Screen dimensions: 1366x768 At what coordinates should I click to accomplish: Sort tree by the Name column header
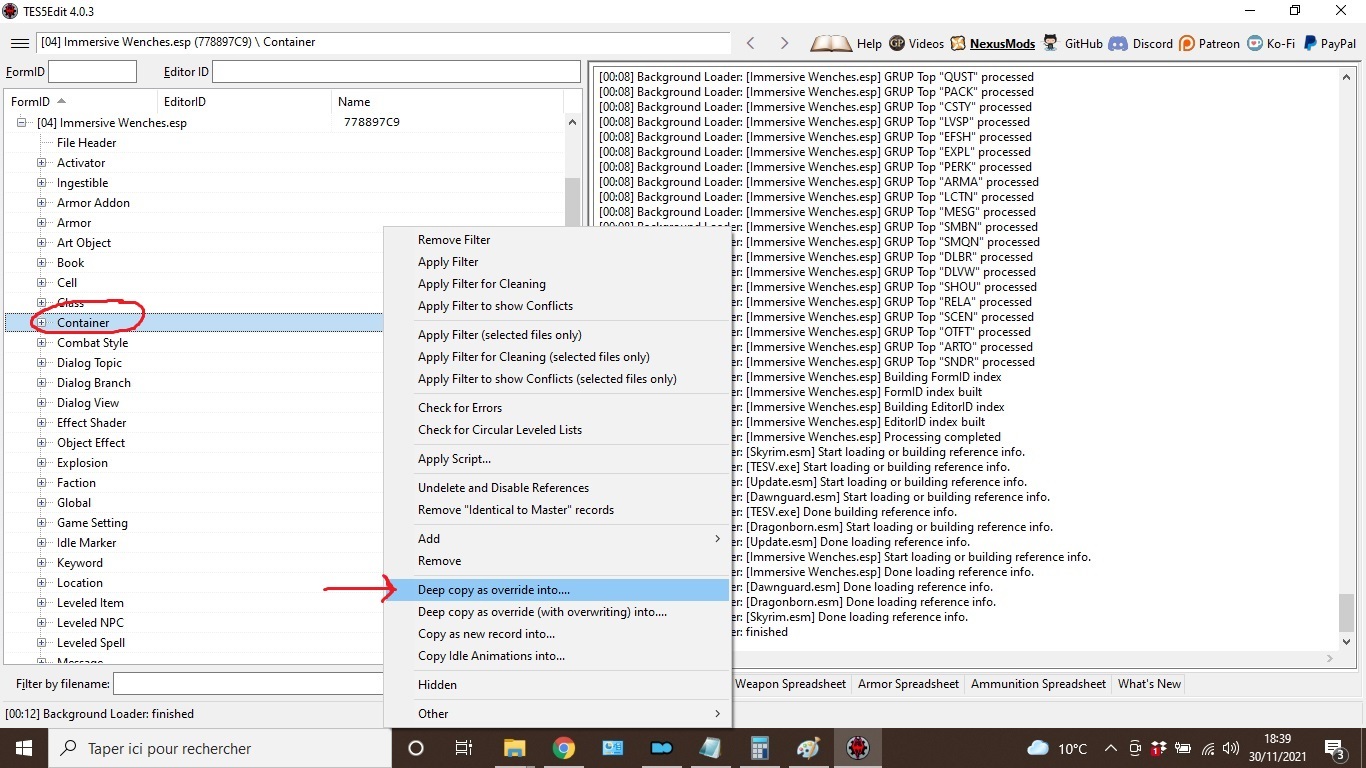tap(447, 102)
